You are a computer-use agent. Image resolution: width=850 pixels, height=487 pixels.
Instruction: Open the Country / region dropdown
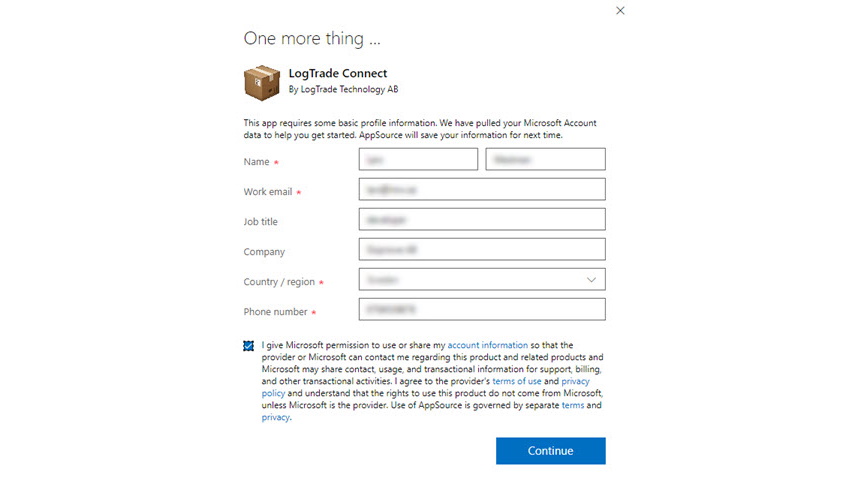coord(482,280)
